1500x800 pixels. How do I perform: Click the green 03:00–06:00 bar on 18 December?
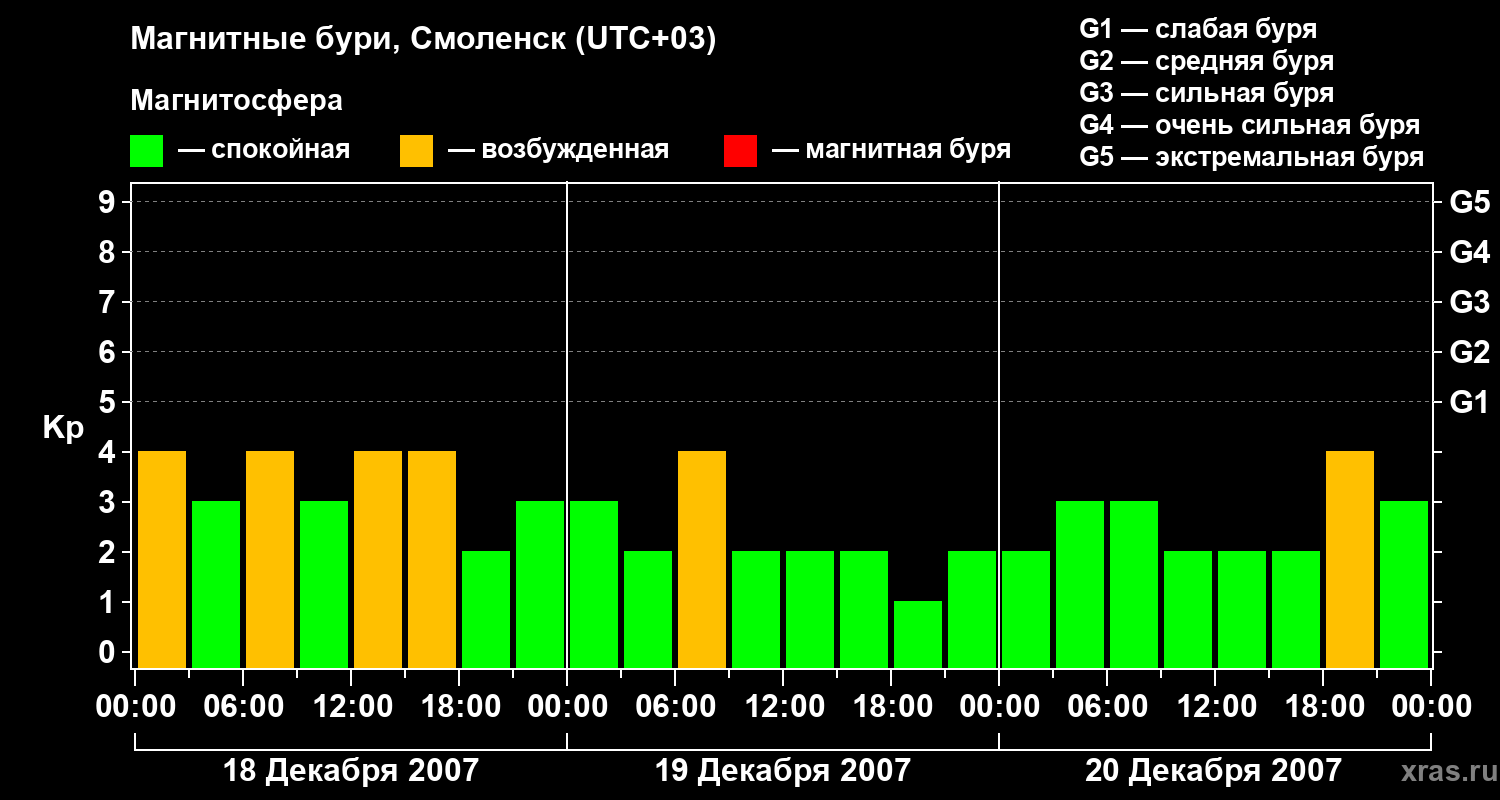click(216, 584)
